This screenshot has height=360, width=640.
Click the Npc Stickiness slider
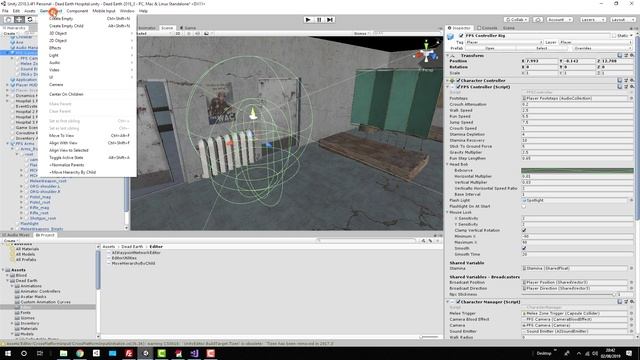[568, 294]
